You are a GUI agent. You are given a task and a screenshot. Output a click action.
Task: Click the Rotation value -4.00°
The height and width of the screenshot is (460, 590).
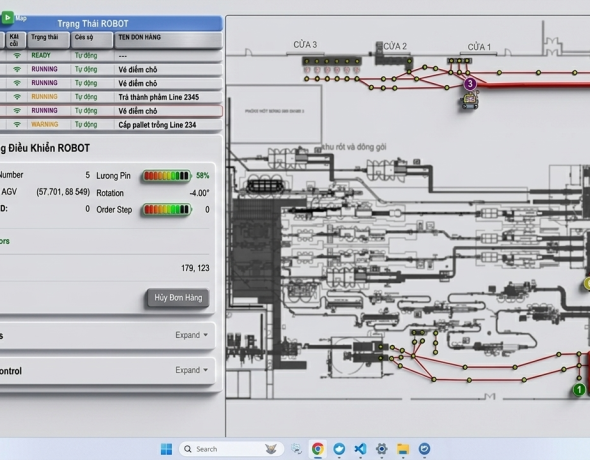coord(199,193)
